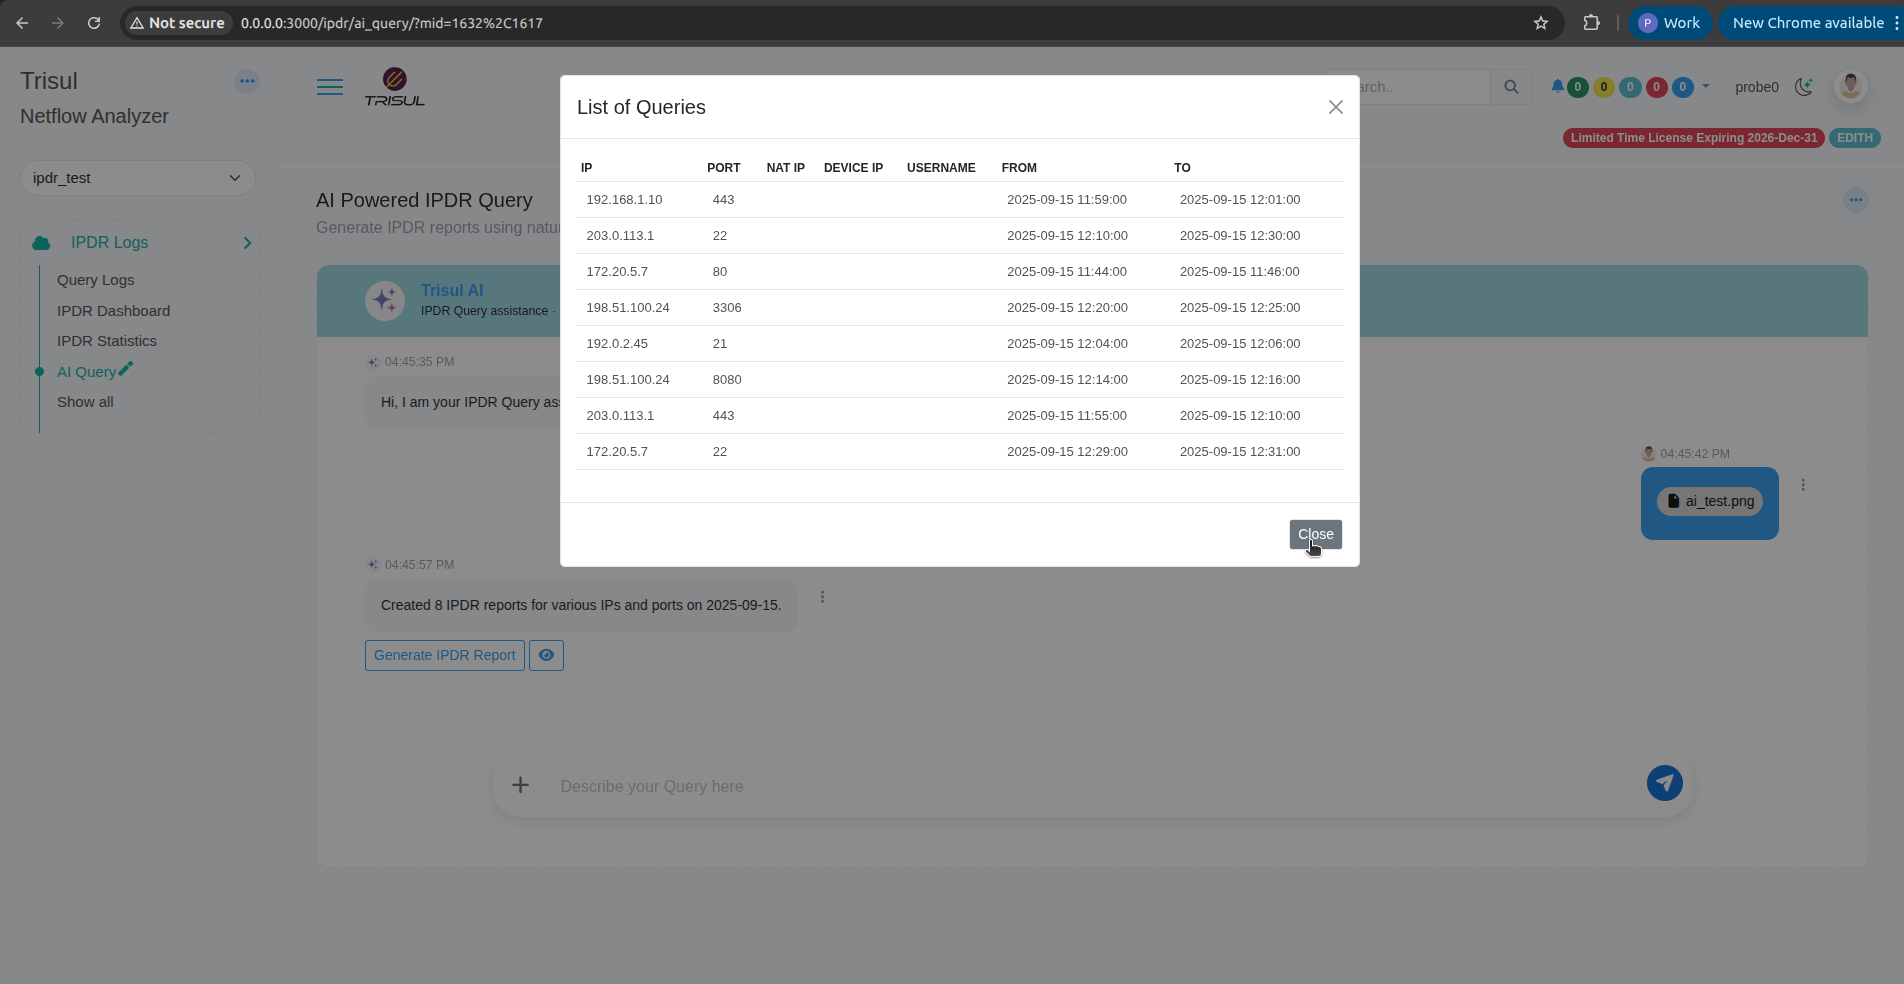Open Chrome extensions puzzle icon
The height and width of the screenshot is (984, 1904).
(1591, 23)
